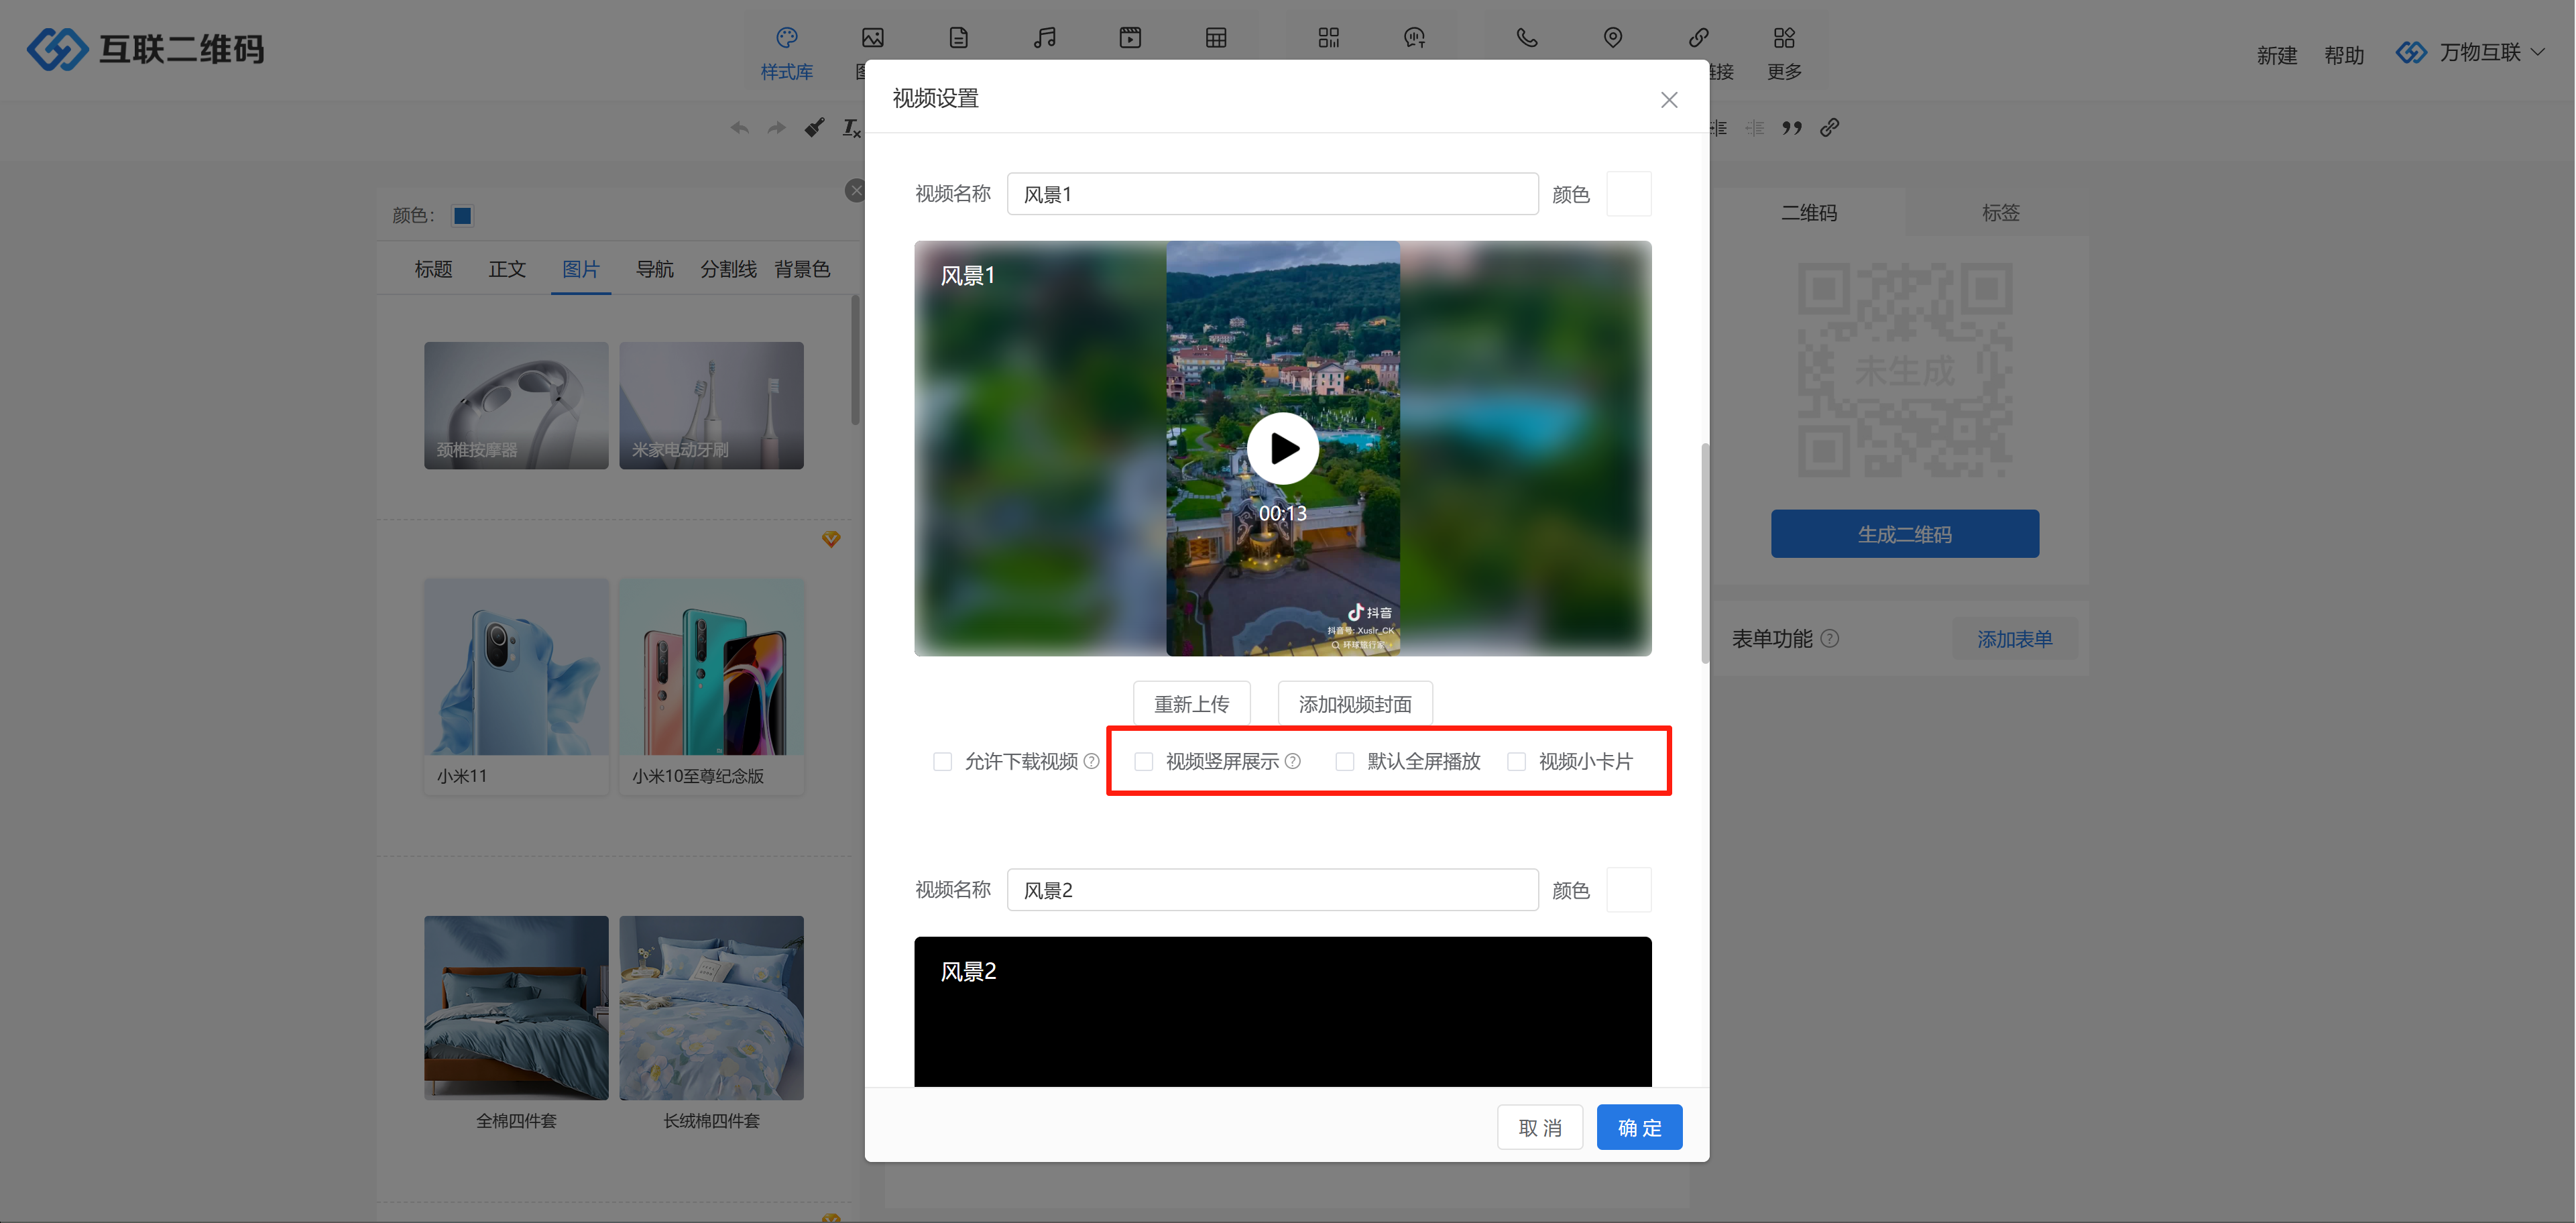Click help icon beside 允许下载视频

1092,762
